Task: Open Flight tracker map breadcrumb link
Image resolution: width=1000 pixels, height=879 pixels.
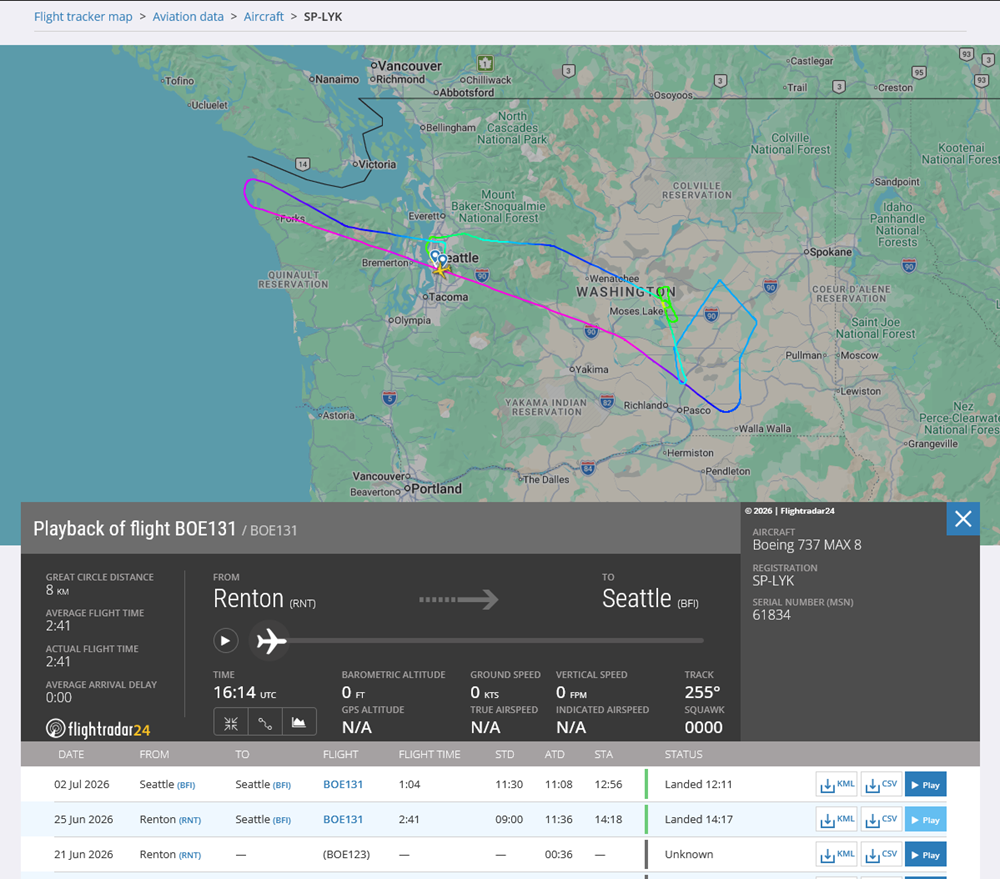Action: tap(83, 17)
